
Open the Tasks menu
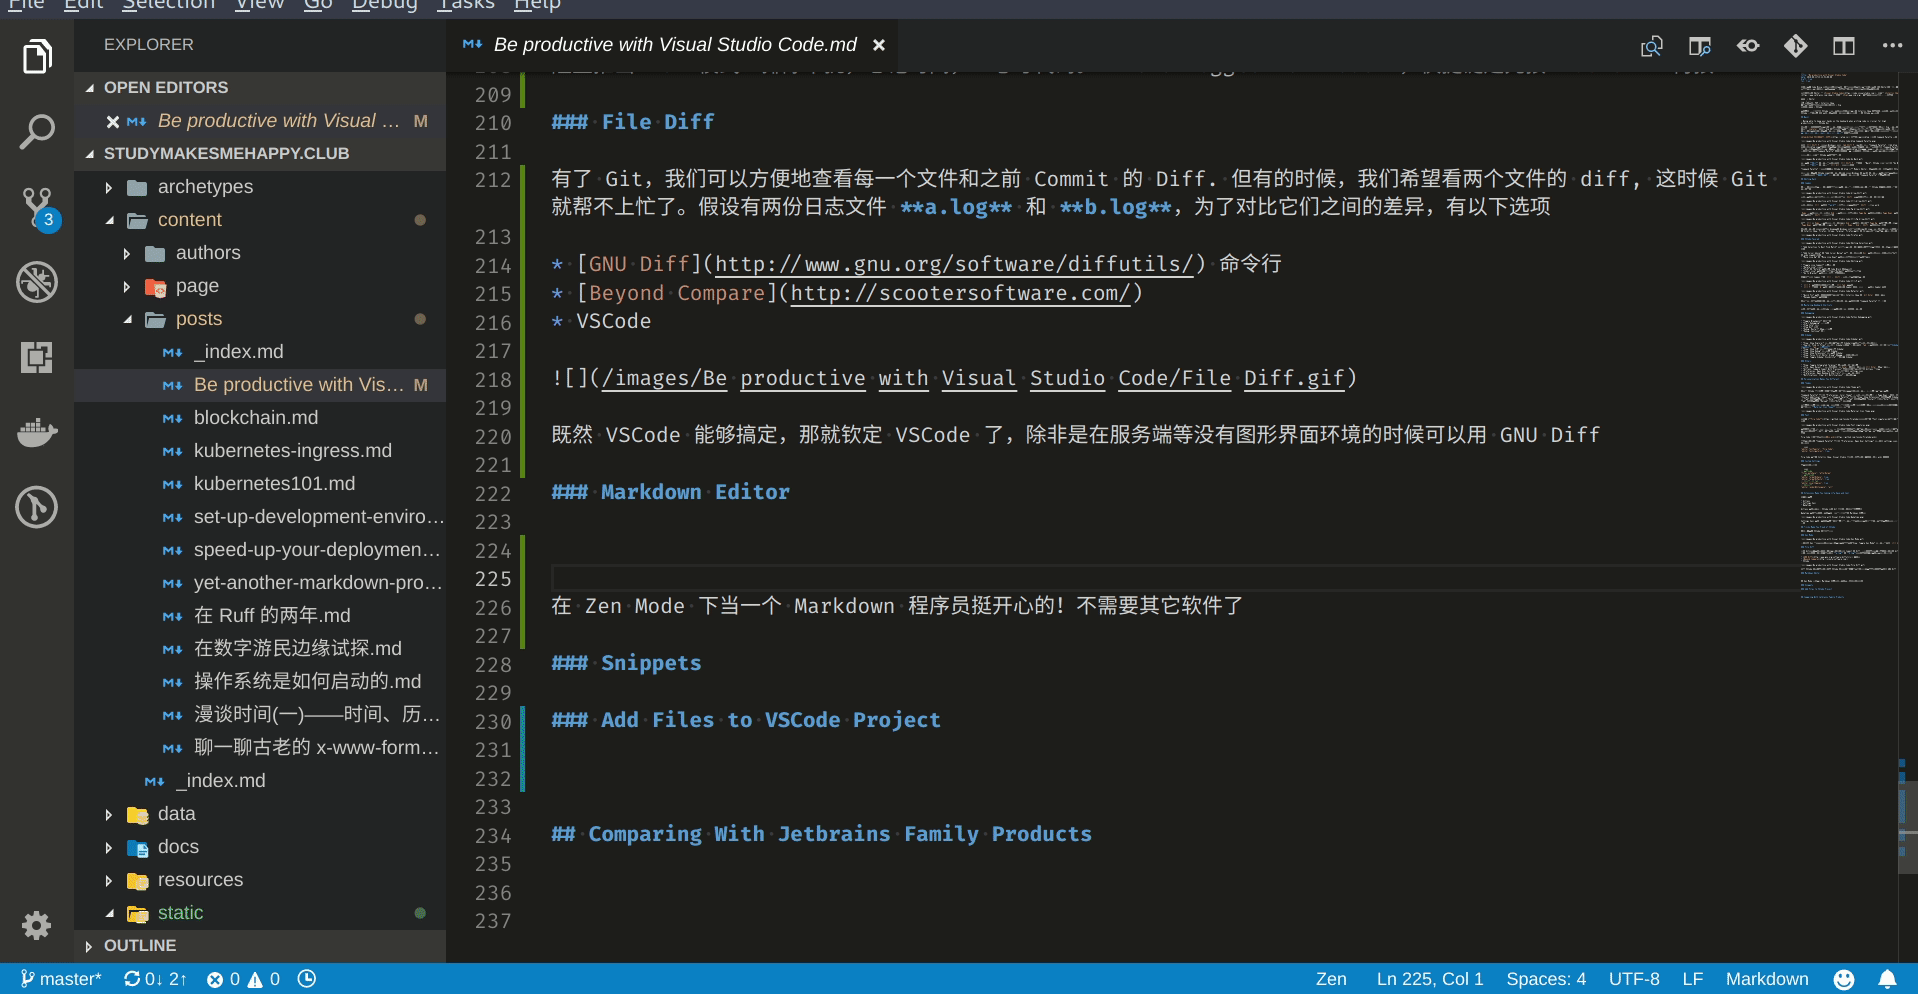click(x=466, y=5)
